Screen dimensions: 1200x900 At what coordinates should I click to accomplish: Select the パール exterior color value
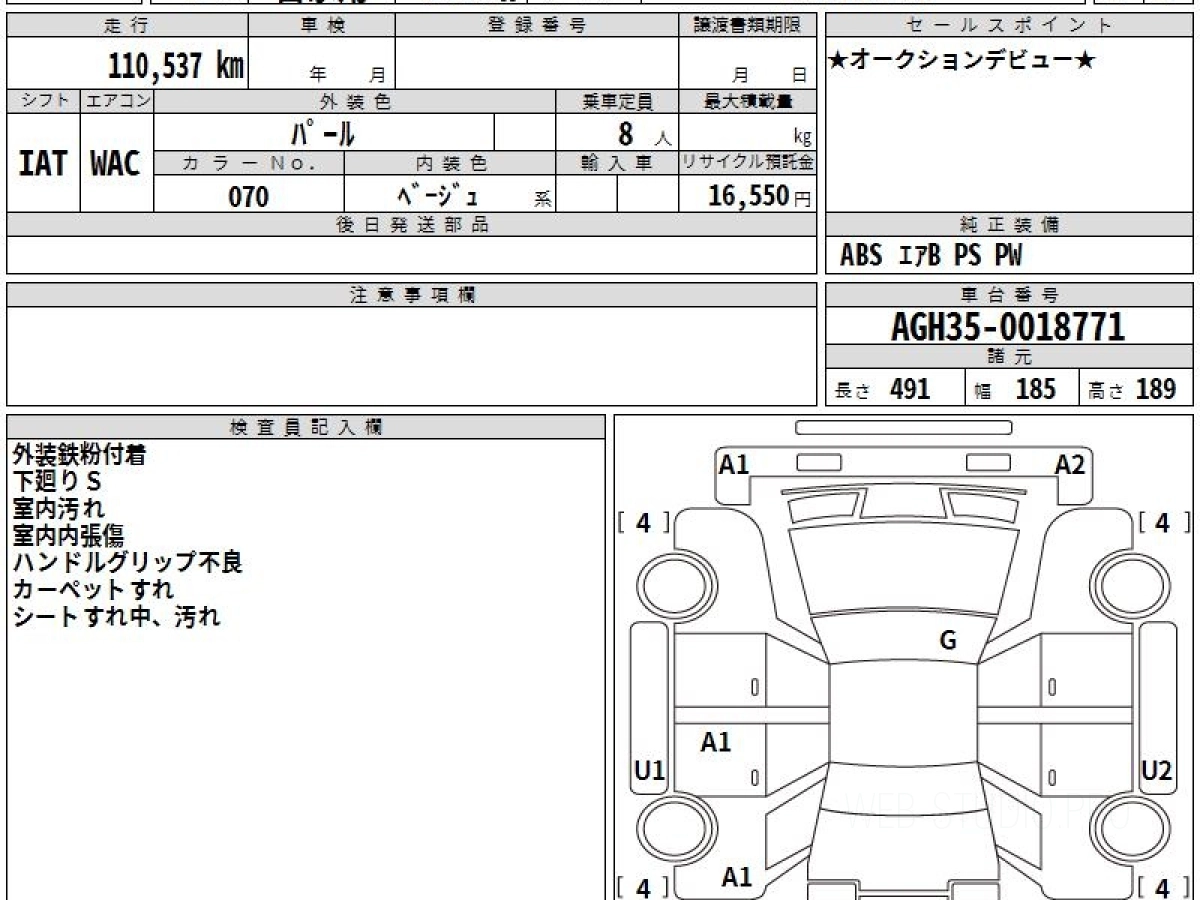(x=323, y=132)
